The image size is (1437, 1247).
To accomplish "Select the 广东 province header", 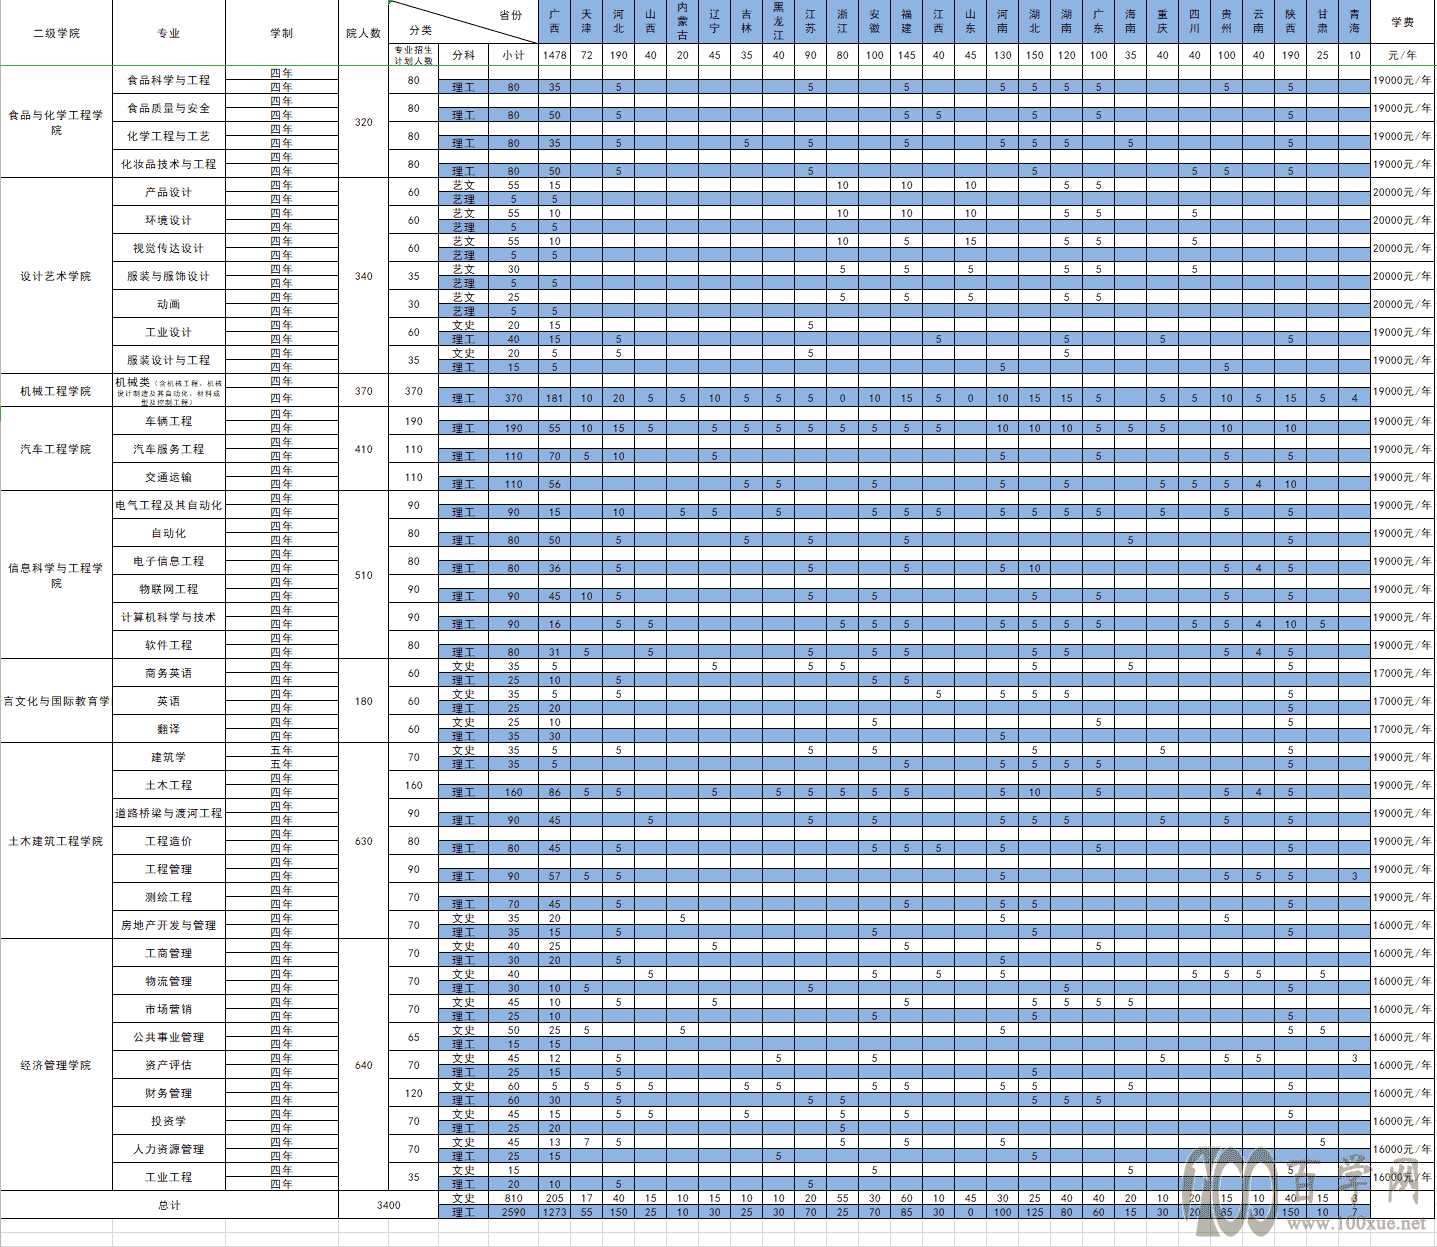I will tap(1098, 22).
